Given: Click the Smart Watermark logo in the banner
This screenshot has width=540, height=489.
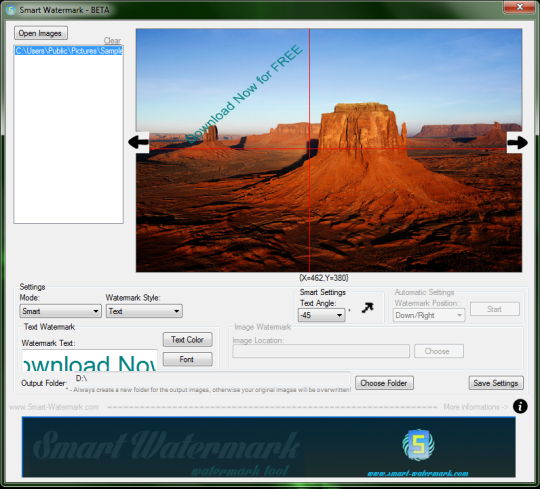Looking at the screenshot, I should pos(418,445).
